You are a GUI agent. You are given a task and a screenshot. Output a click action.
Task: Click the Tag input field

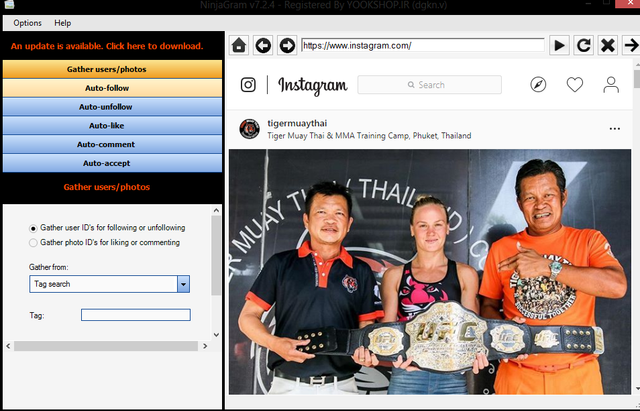(136, 315)
